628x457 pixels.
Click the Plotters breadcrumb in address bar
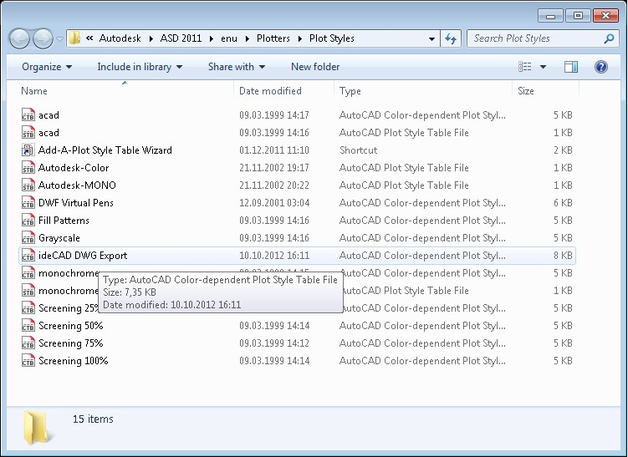pos(273,39)
